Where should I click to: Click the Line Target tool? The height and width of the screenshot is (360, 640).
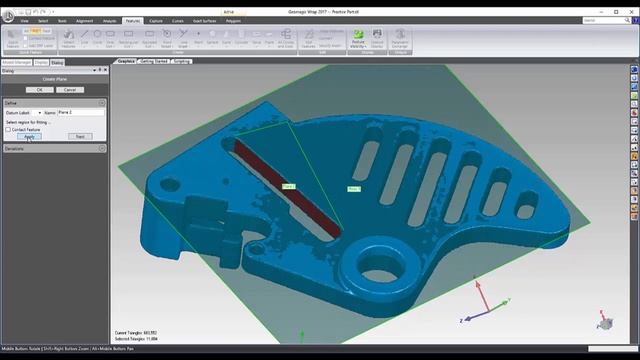click(183, 39)
